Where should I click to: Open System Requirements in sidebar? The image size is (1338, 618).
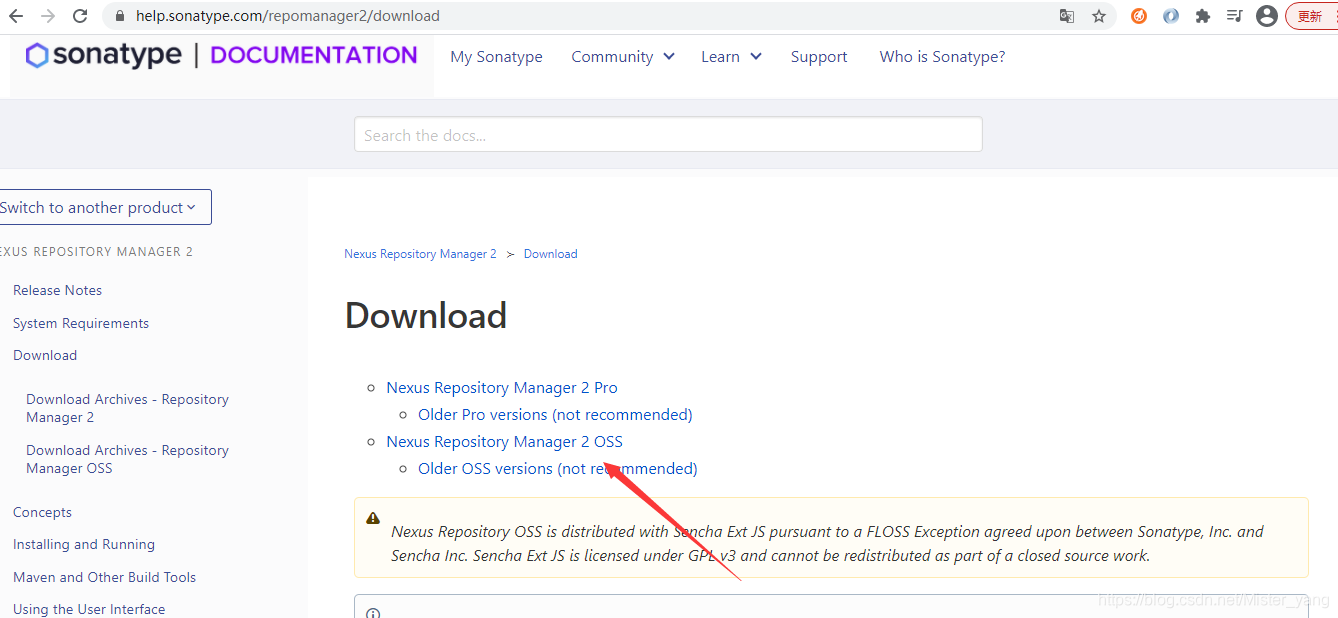(81, 323)
